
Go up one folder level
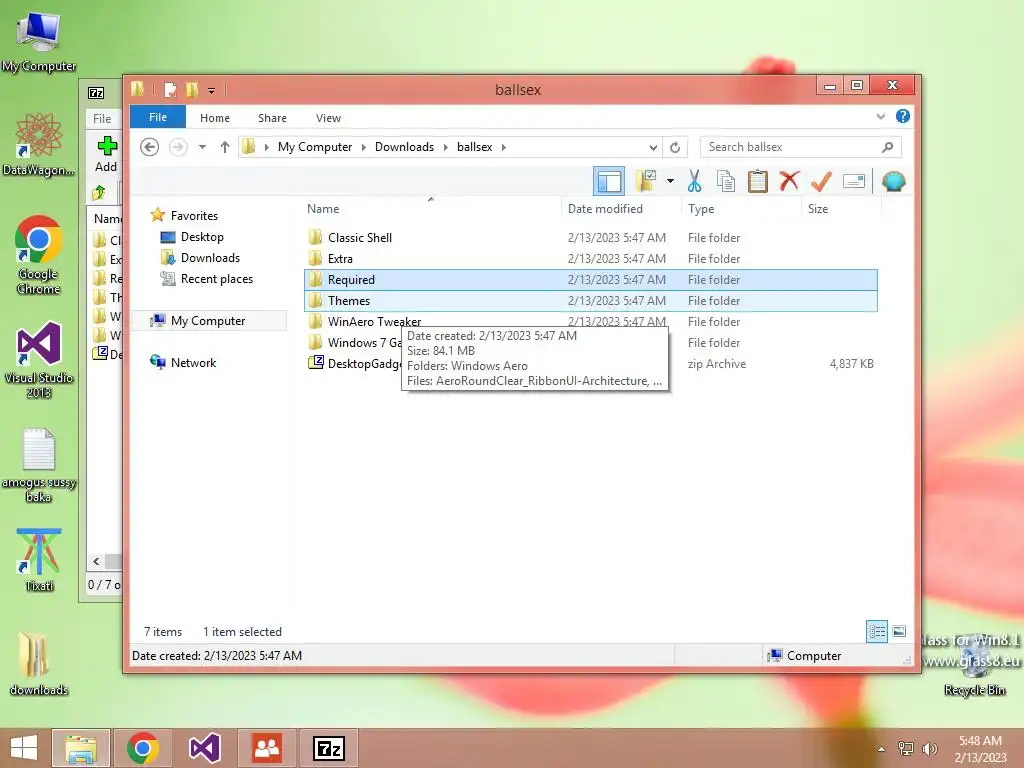[225, 147]
